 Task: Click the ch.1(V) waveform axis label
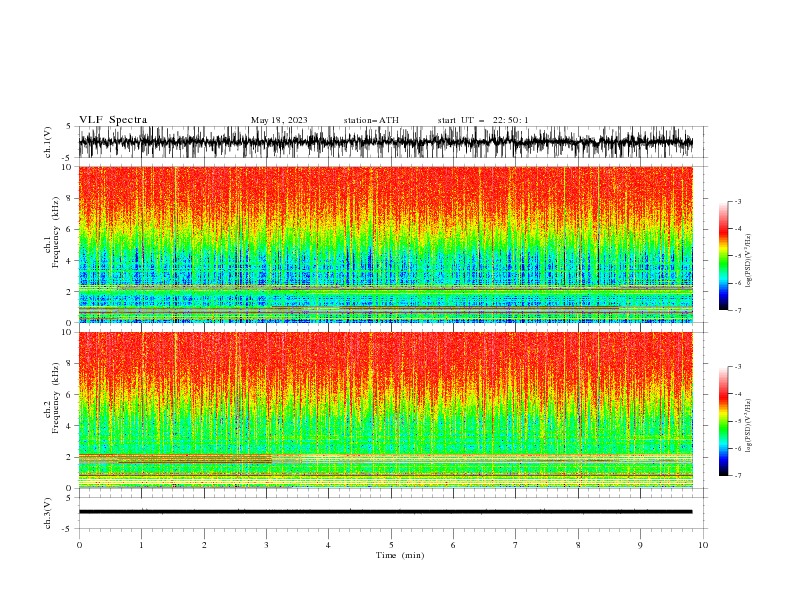48,142
